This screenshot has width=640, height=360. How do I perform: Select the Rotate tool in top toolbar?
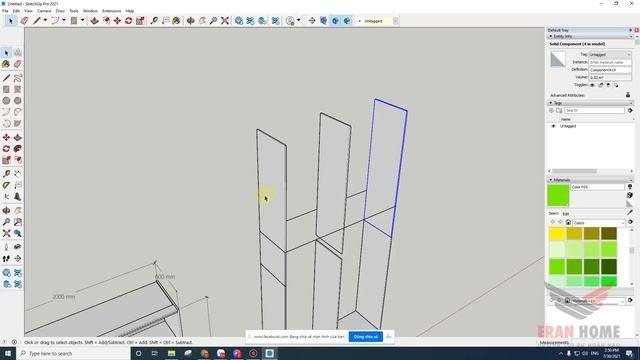[x=129, y=20]
